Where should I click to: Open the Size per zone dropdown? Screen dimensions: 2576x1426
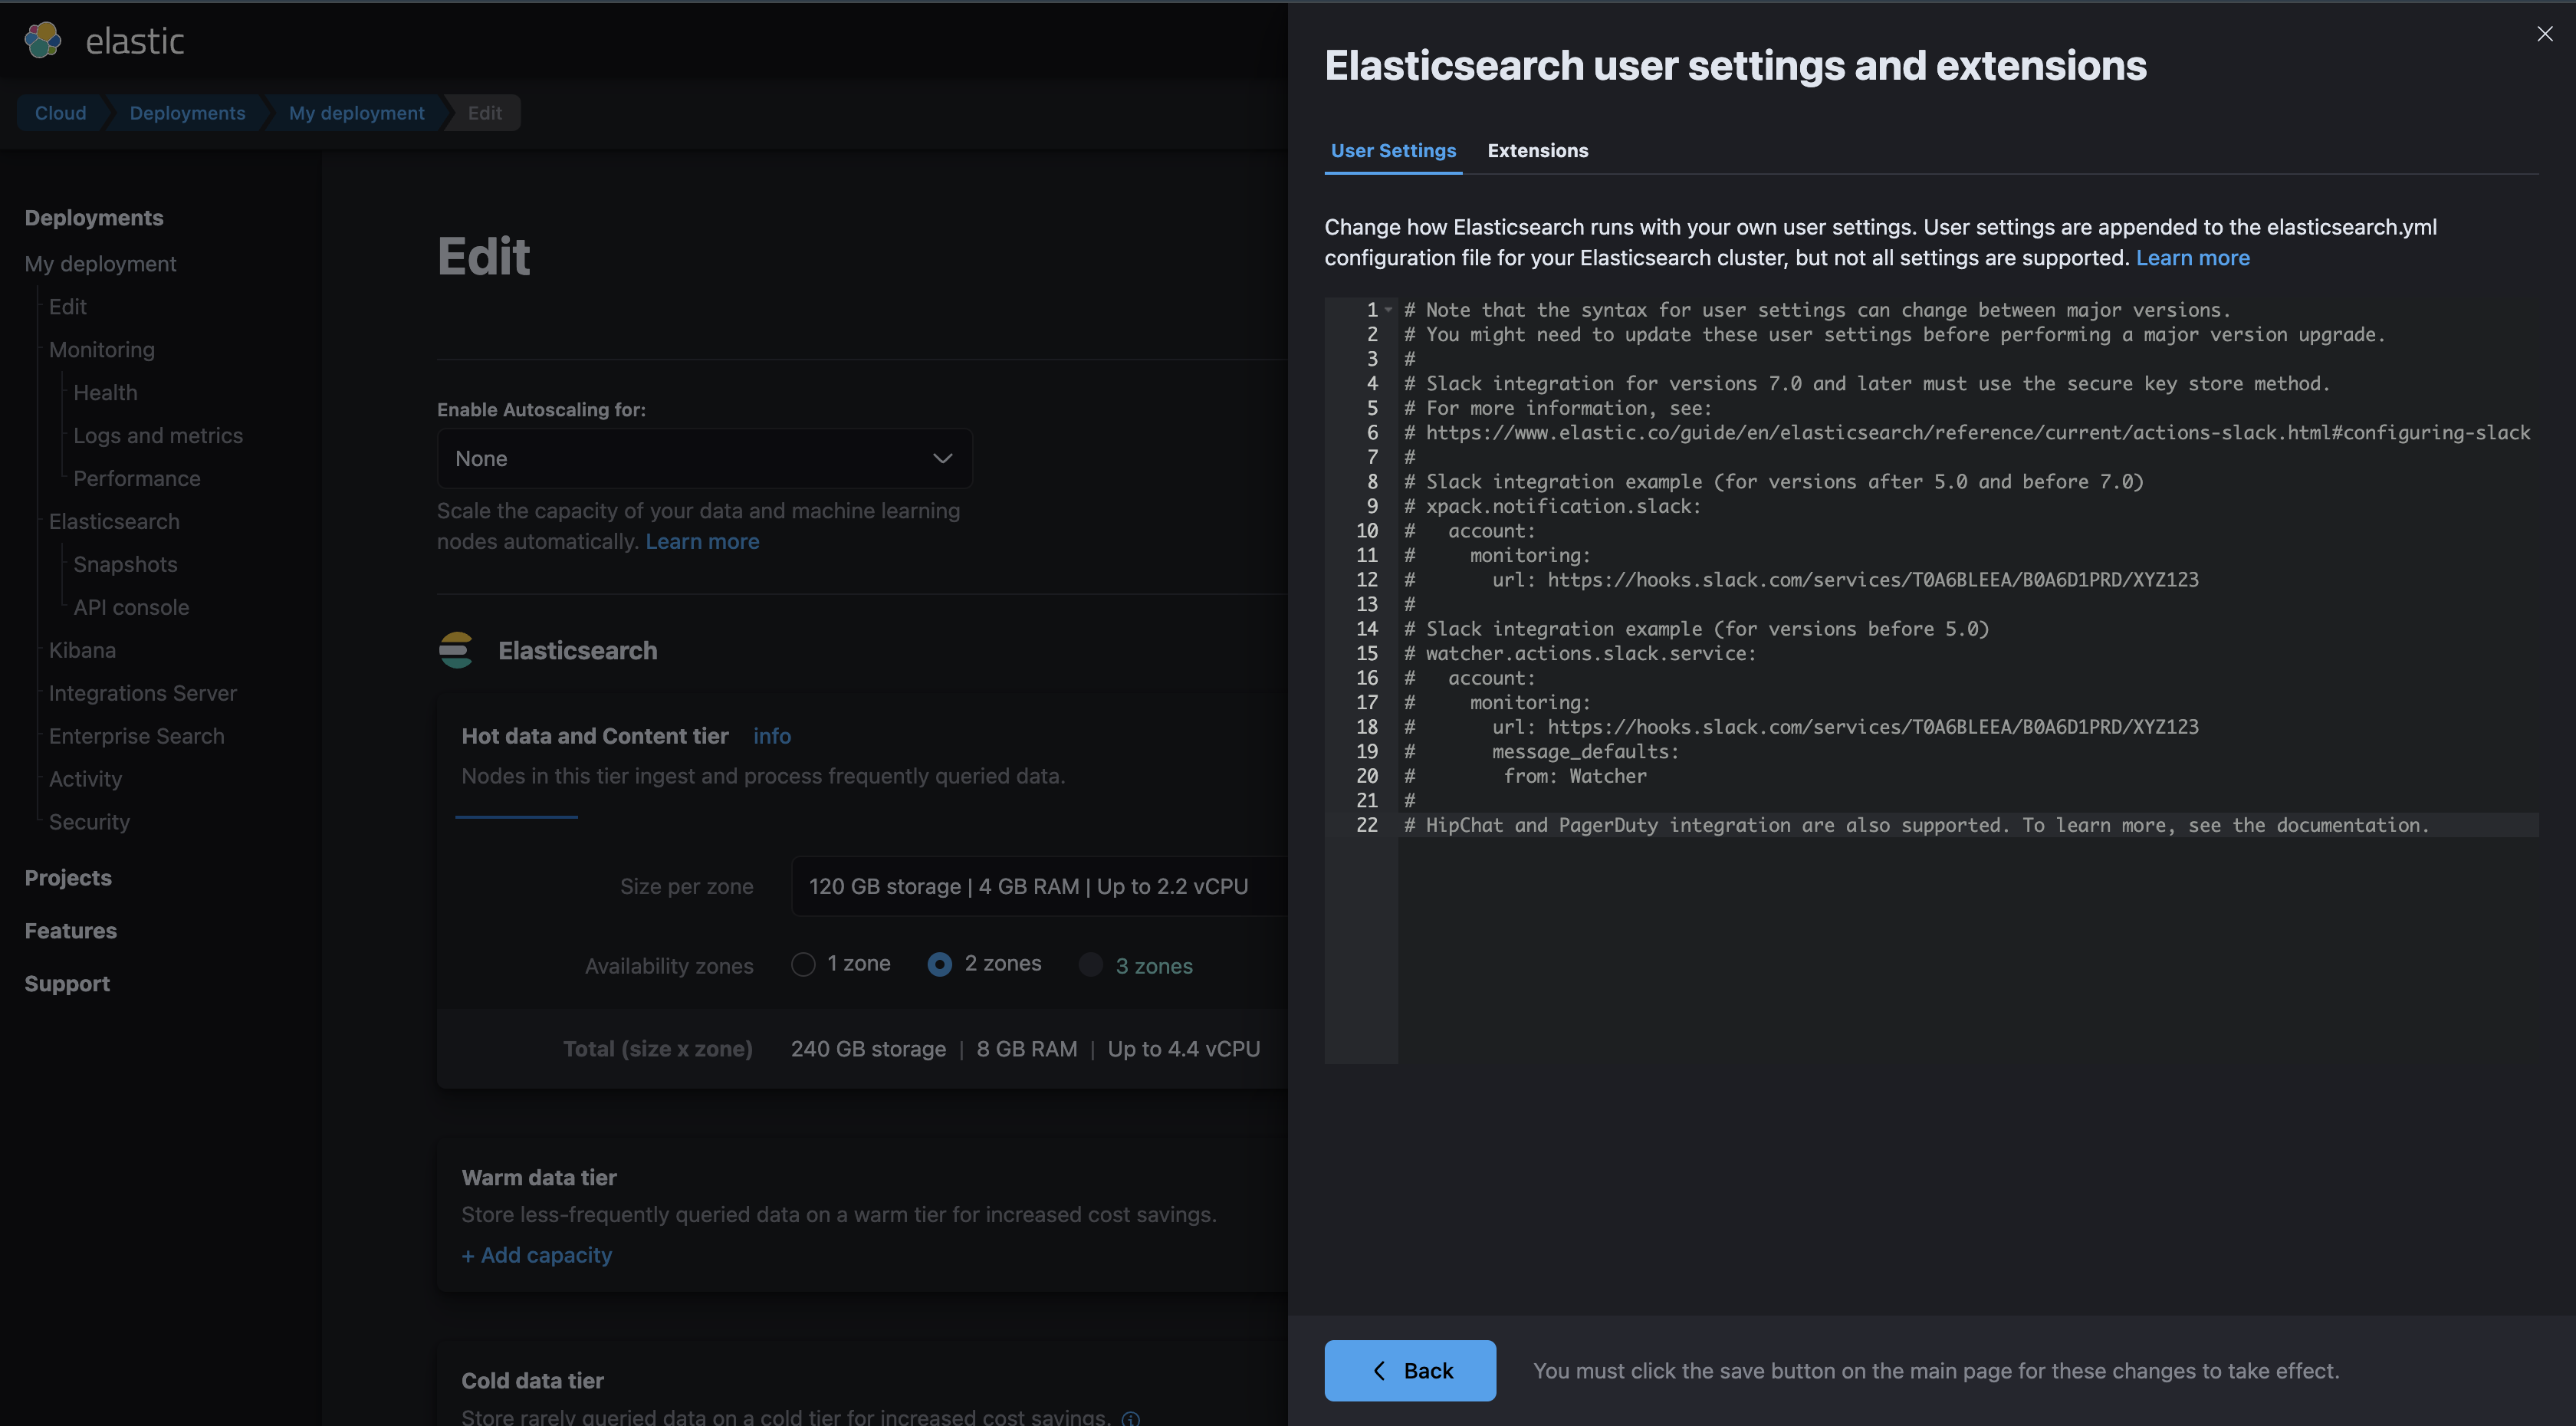(x=1039, y=886)
